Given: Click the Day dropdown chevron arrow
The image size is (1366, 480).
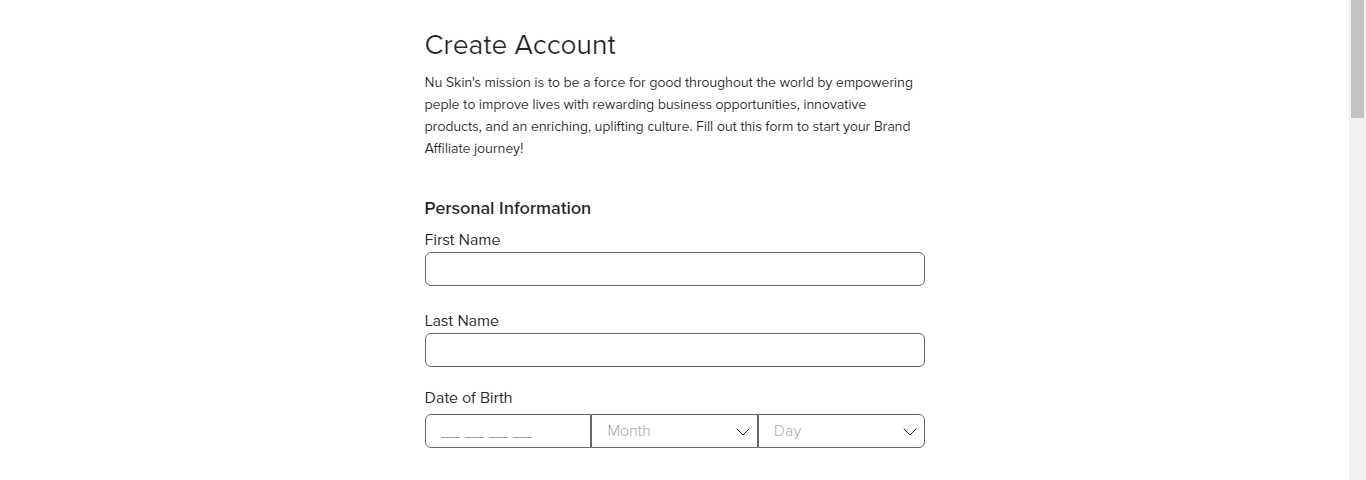Looking at the screenshot, I should pyautogui.click(x=910, y=432).
